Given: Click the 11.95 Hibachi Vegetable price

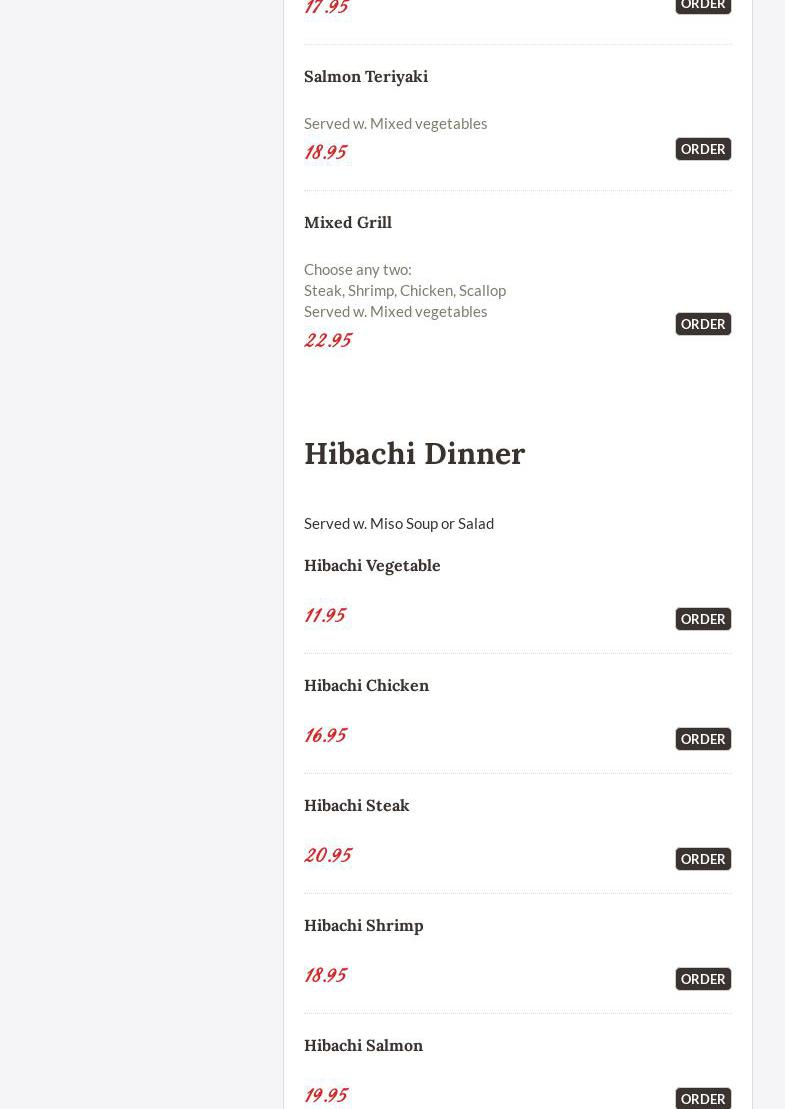Looking at the screenshot, I should 325,615.
